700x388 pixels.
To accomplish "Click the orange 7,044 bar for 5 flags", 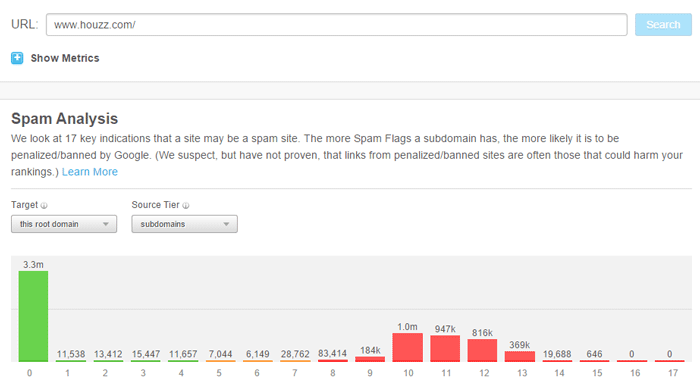I will [x=221, y=361].
